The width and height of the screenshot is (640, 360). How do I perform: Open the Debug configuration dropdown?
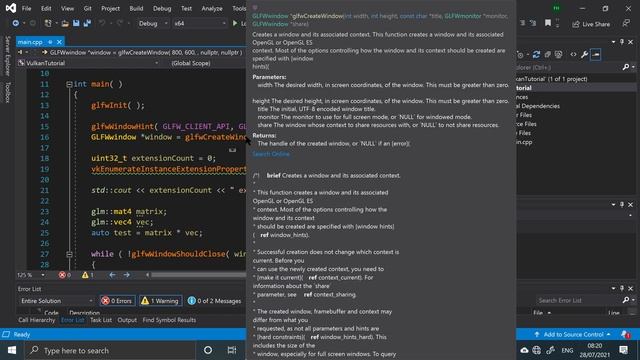(153, 24)
